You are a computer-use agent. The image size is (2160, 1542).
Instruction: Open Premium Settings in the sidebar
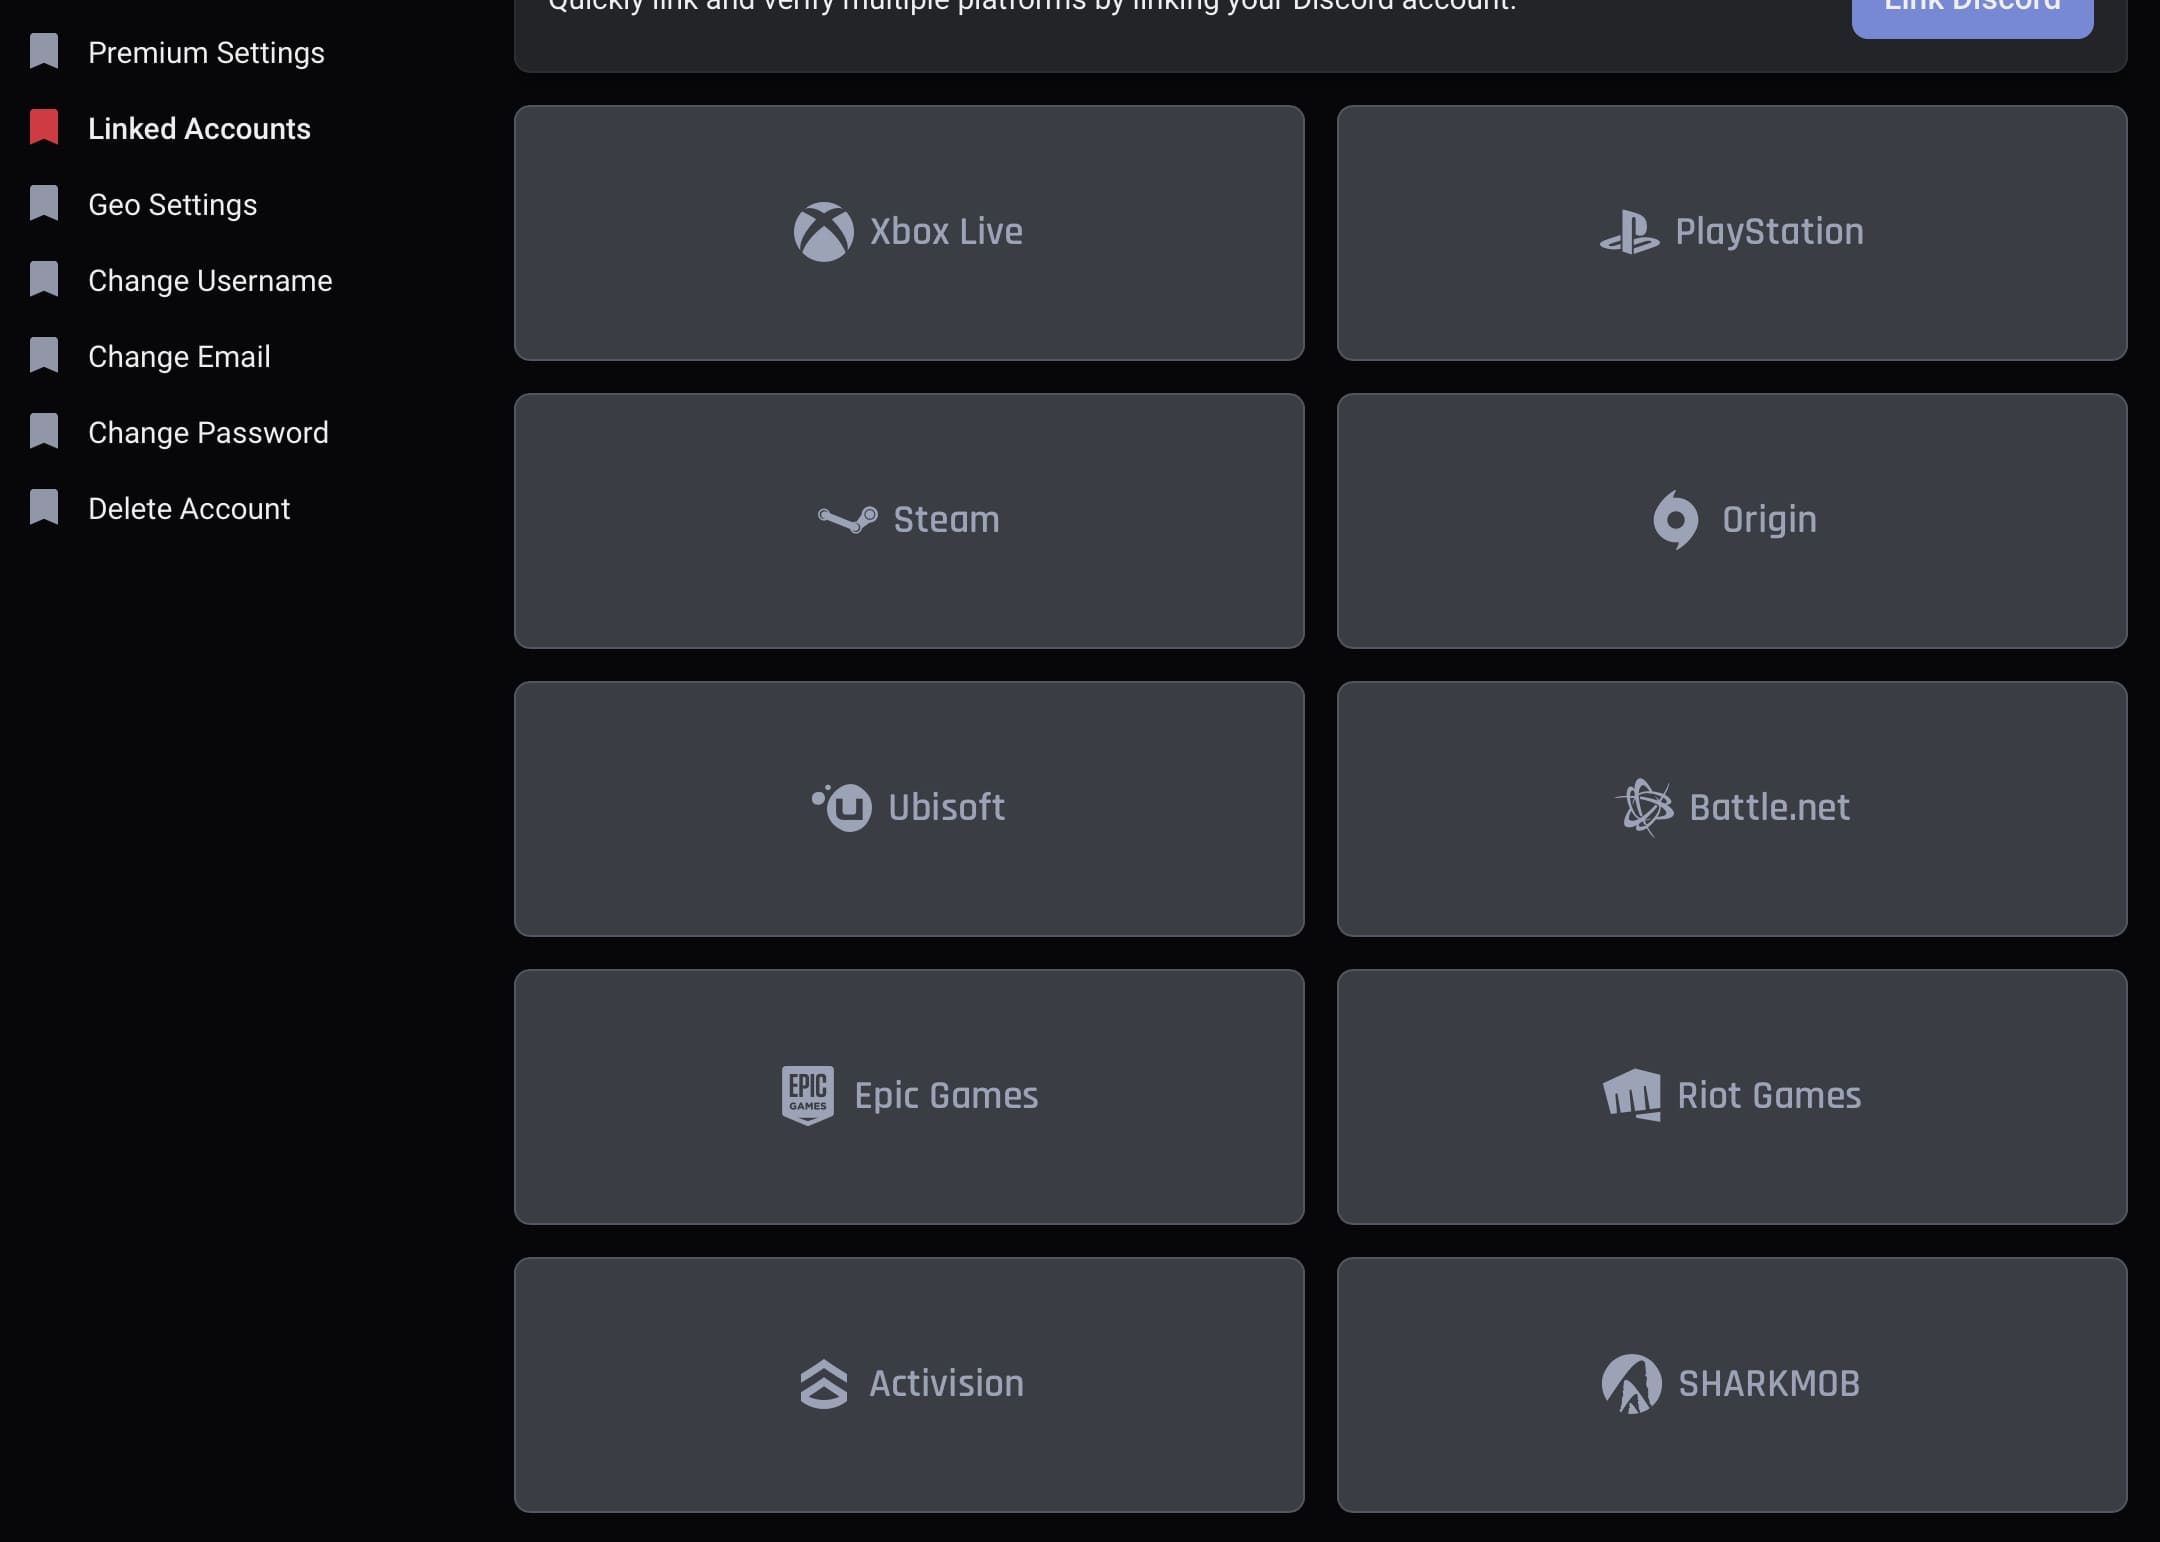point(206,52)
